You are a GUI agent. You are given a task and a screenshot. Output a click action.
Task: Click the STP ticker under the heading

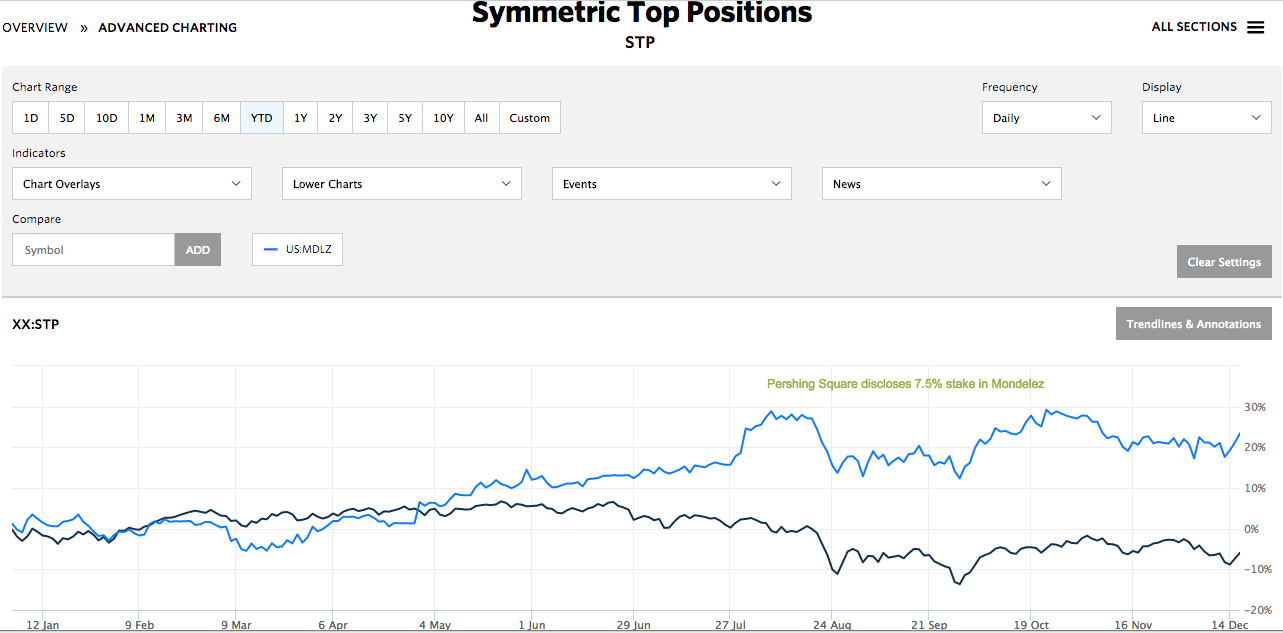pos(640,43)
